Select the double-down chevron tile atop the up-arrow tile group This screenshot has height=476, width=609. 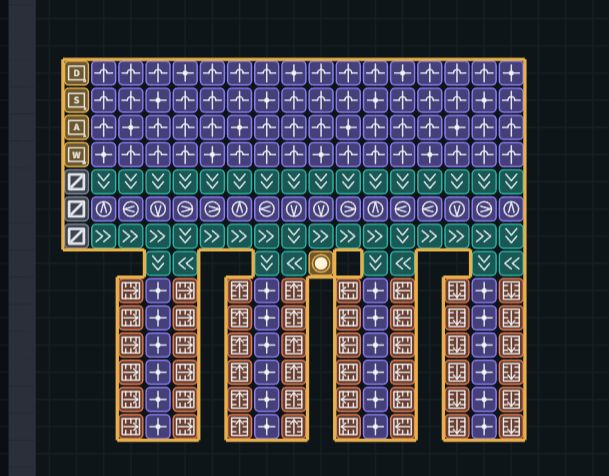point(266,263)
